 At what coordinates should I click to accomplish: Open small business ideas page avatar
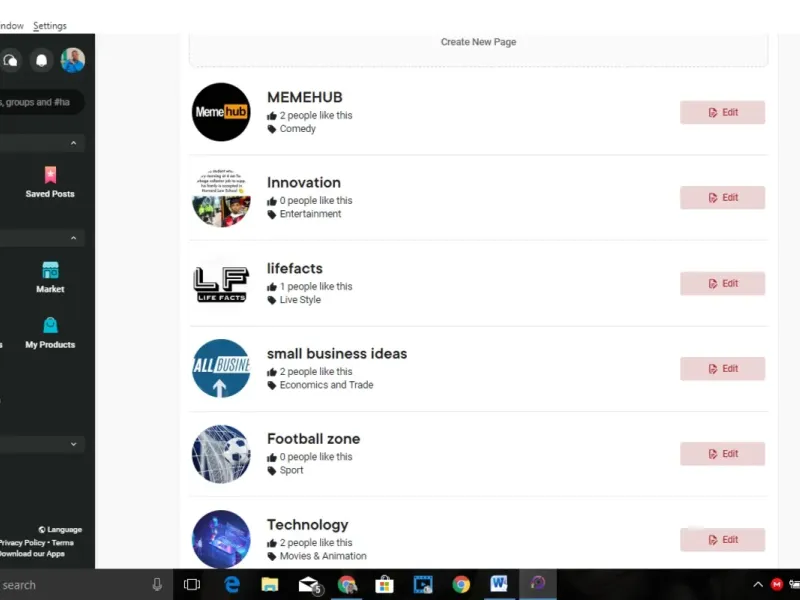[221, 368]
